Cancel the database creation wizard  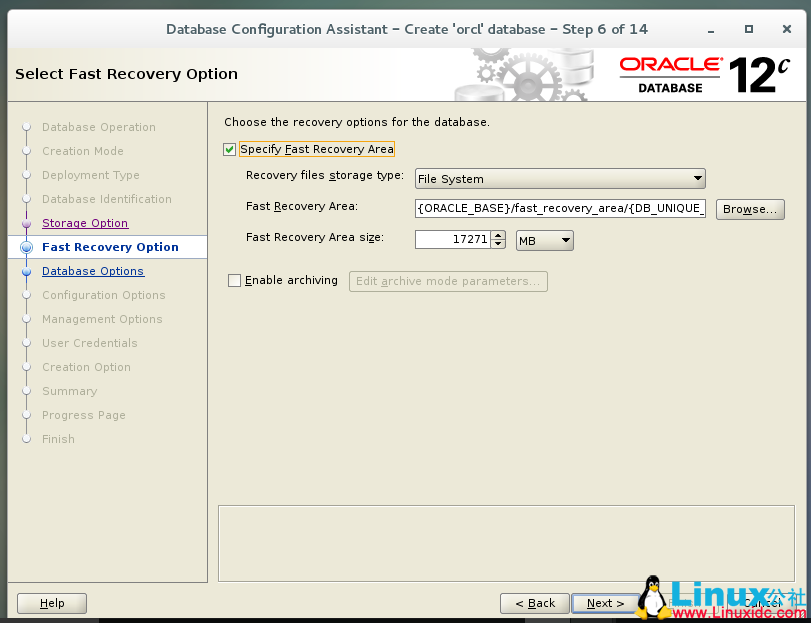(x=763, y=603)
